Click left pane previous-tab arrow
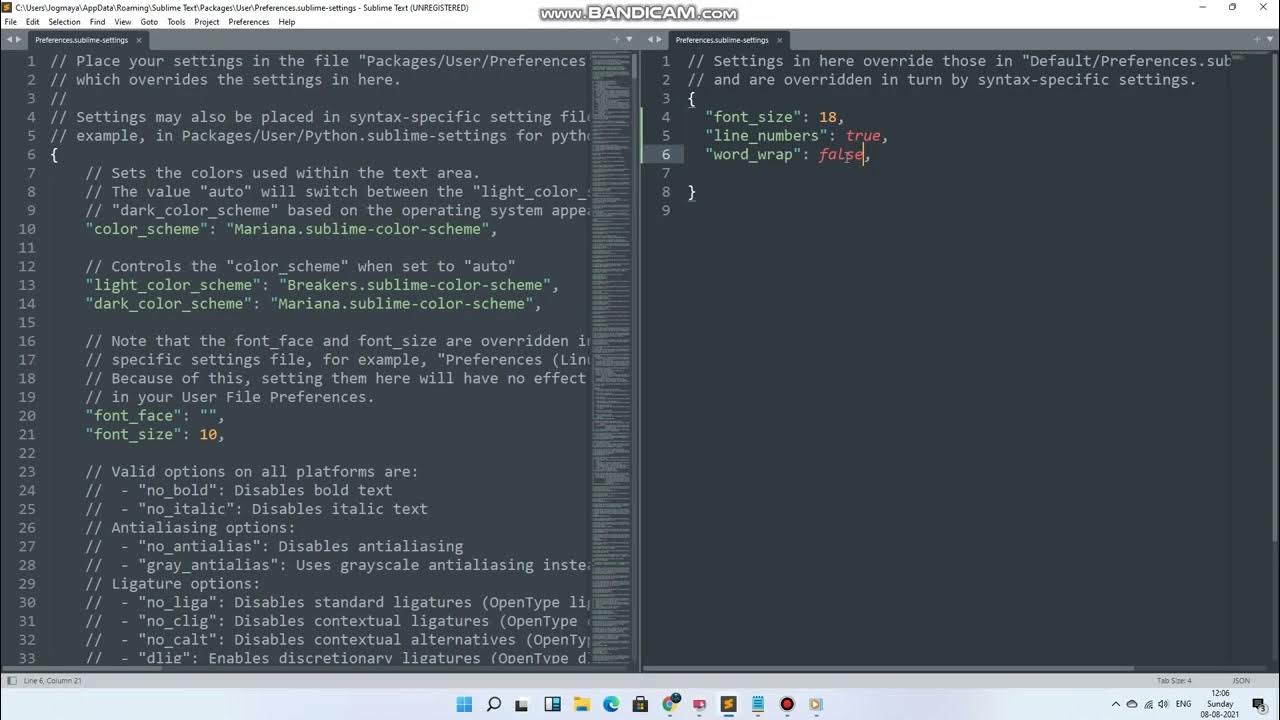Image resolution: width=1280 pixels, height=720 pixels. tap(9, 40)
